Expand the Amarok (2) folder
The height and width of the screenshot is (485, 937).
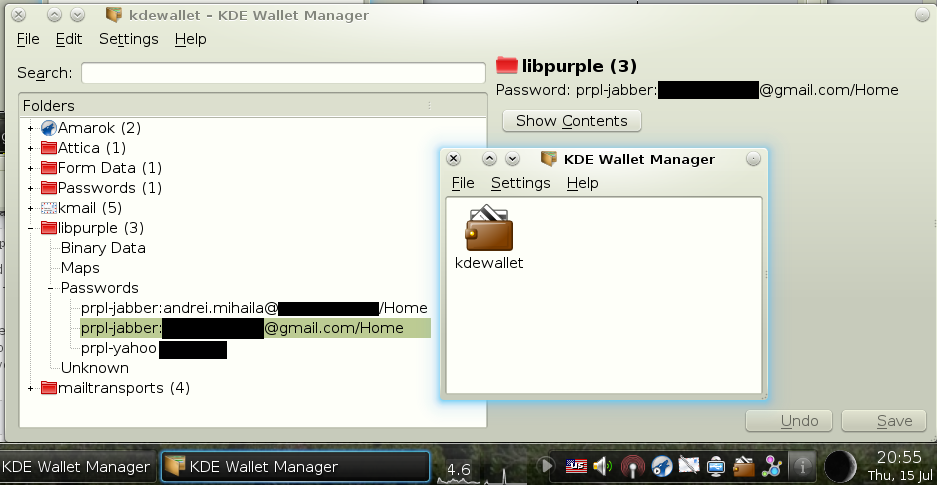(x=30, y=128)
